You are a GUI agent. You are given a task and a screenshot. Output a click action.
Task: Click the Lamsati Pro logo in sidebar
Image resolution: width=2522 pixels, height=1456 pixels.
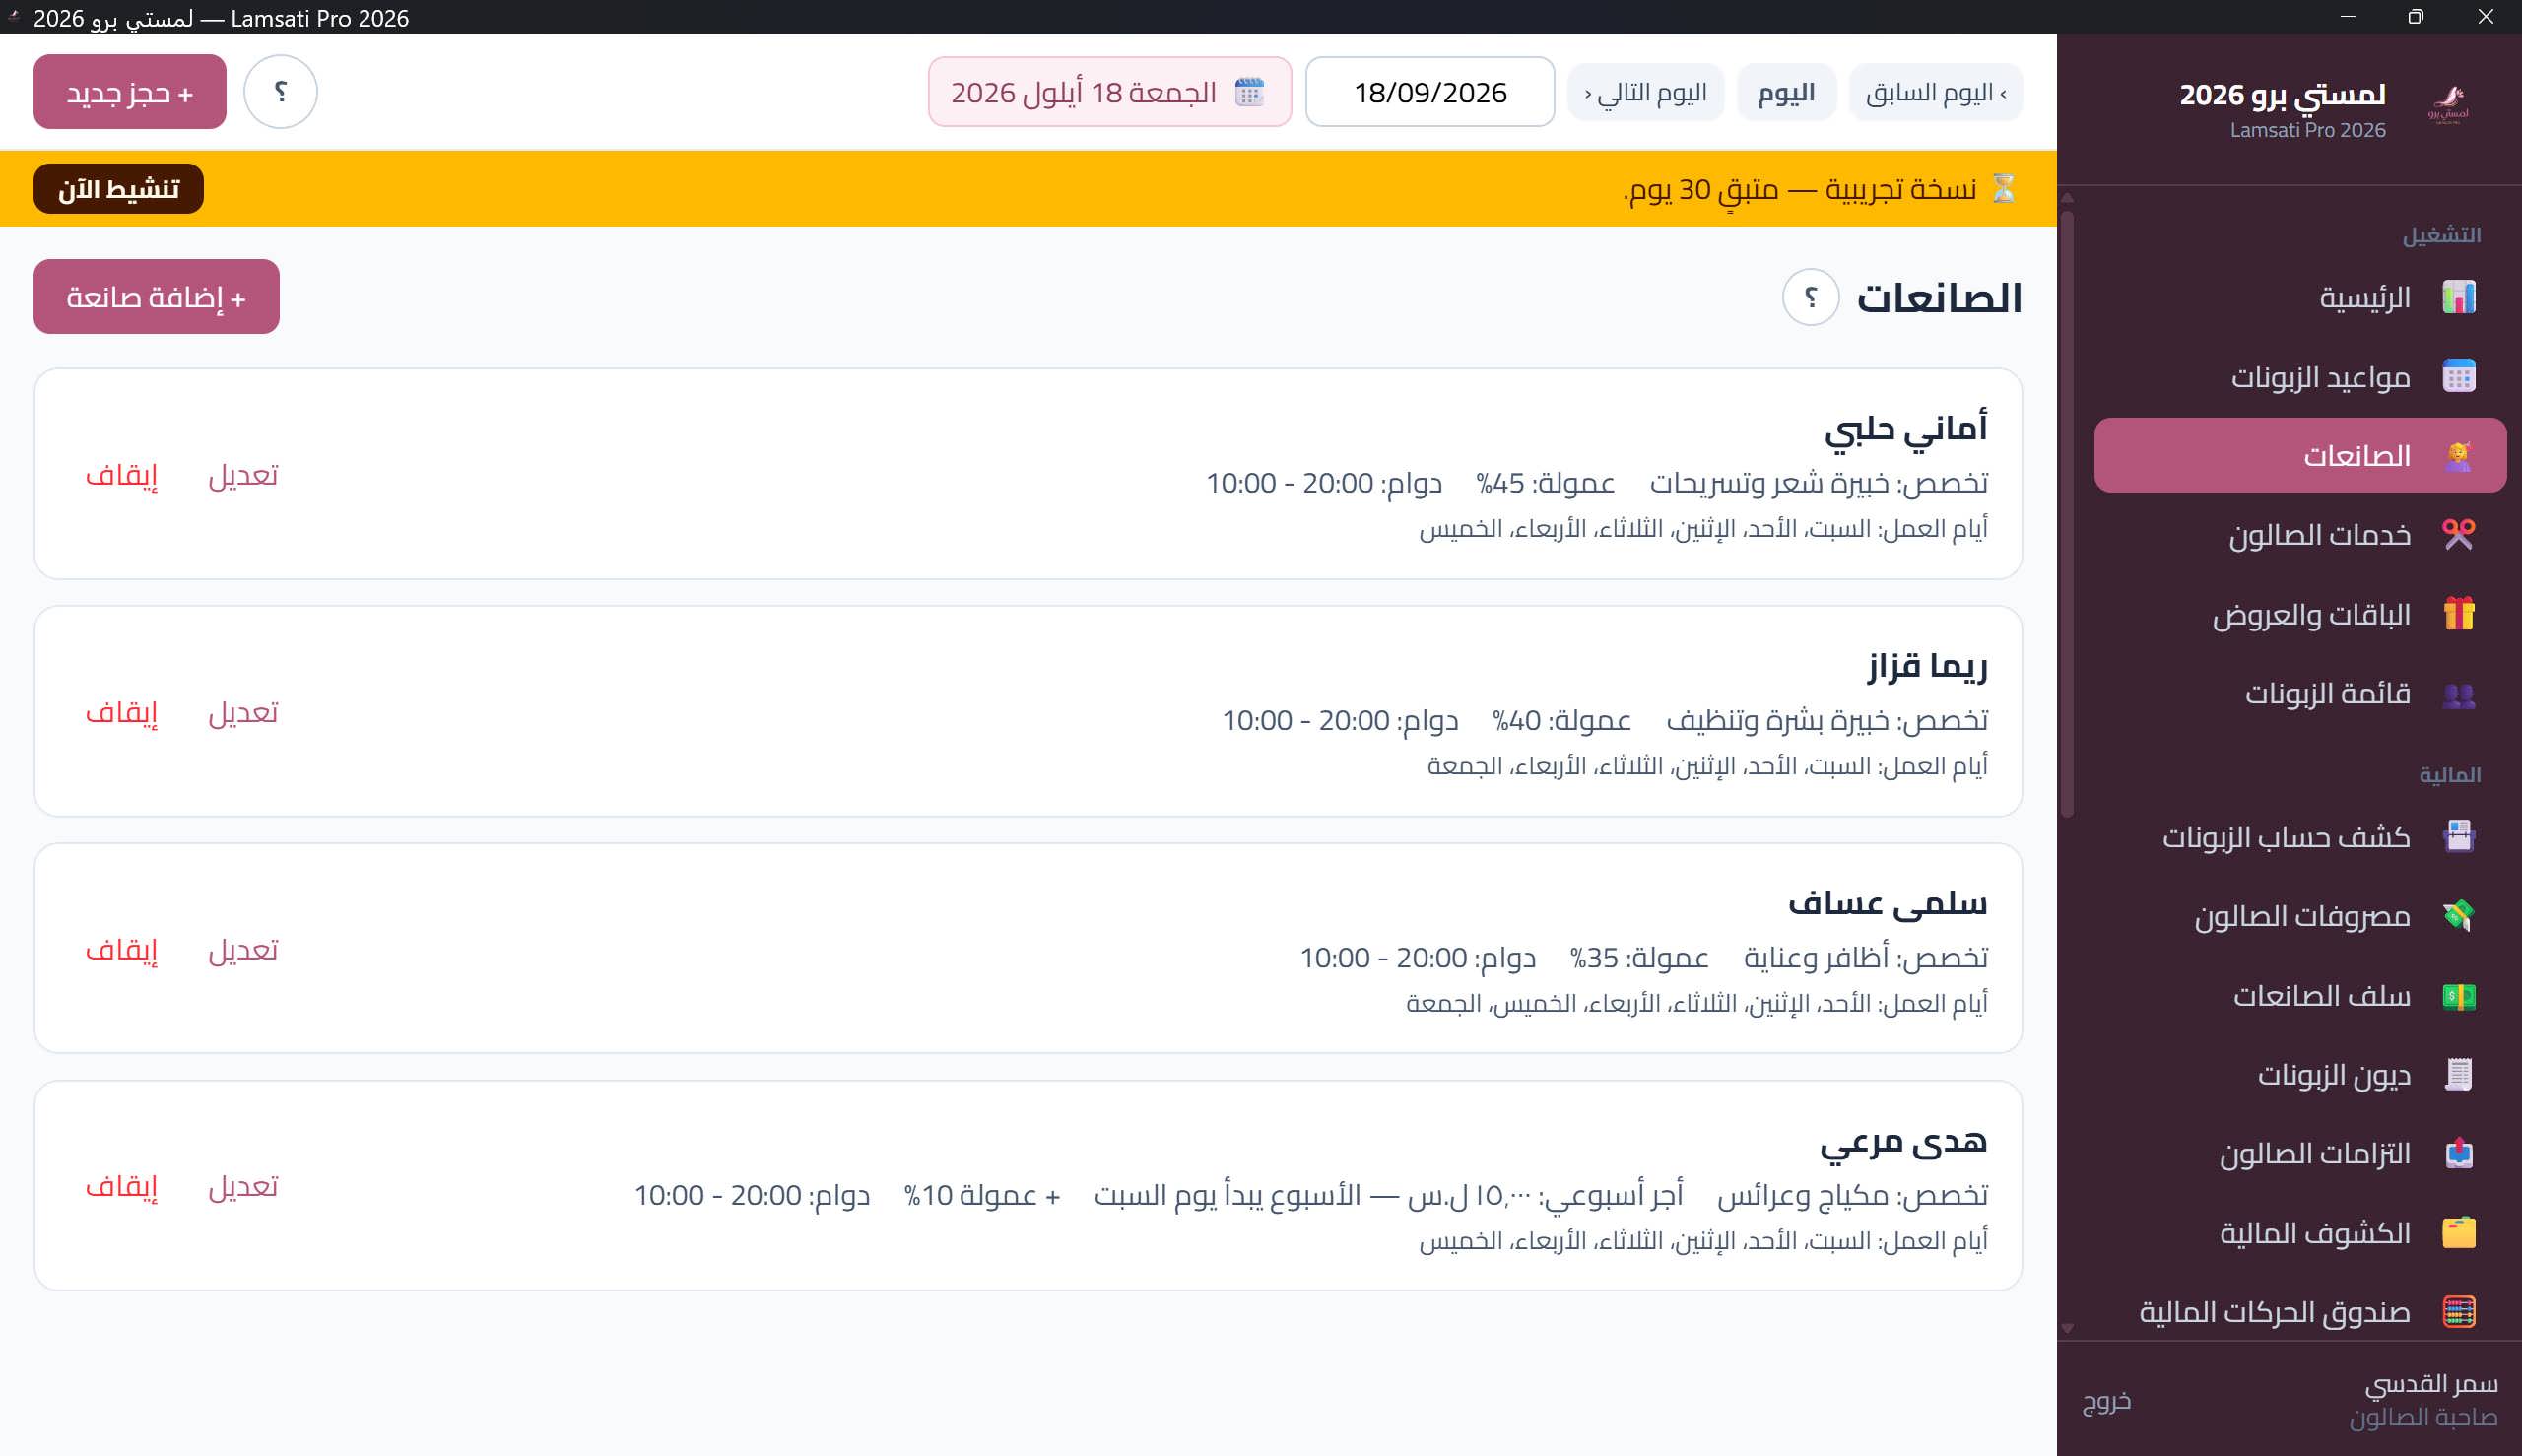coord(2447,104)
